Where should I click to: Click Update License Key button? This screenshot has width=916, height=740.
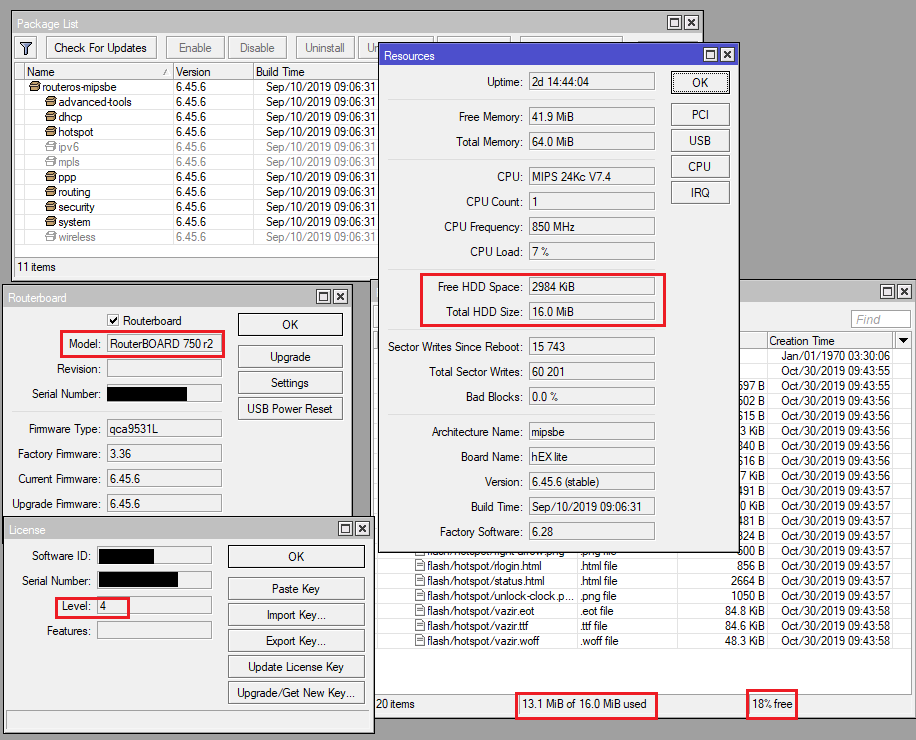tap(296, 667)
